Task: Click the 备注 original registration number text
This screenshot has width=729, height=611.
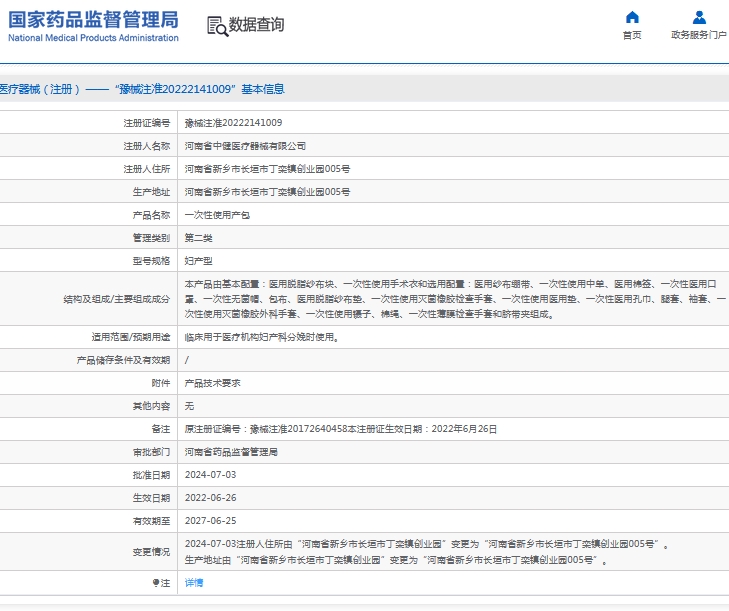Action: click(341, 429)
